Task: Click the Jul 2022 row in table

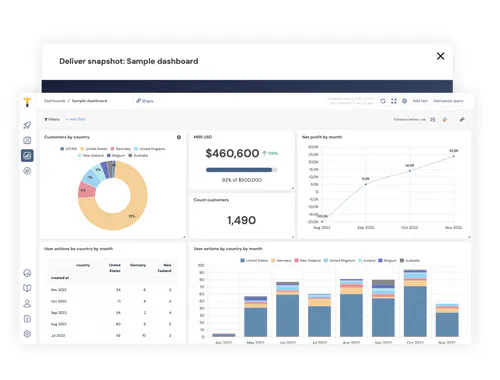Action: (x=112, y=335)
